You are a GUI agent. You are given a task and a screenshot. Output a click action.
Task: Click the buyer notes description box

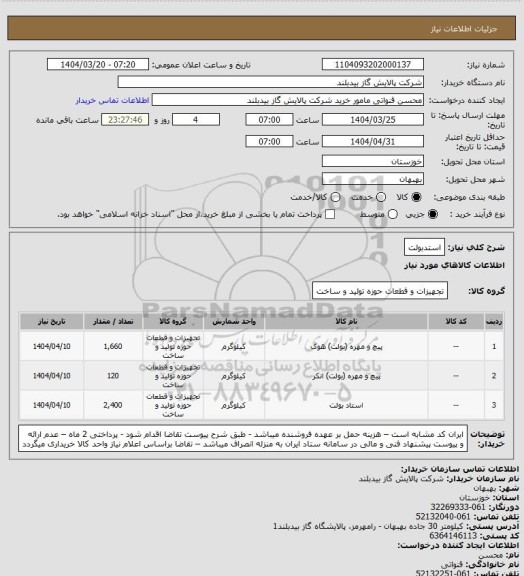click(243, 439)
